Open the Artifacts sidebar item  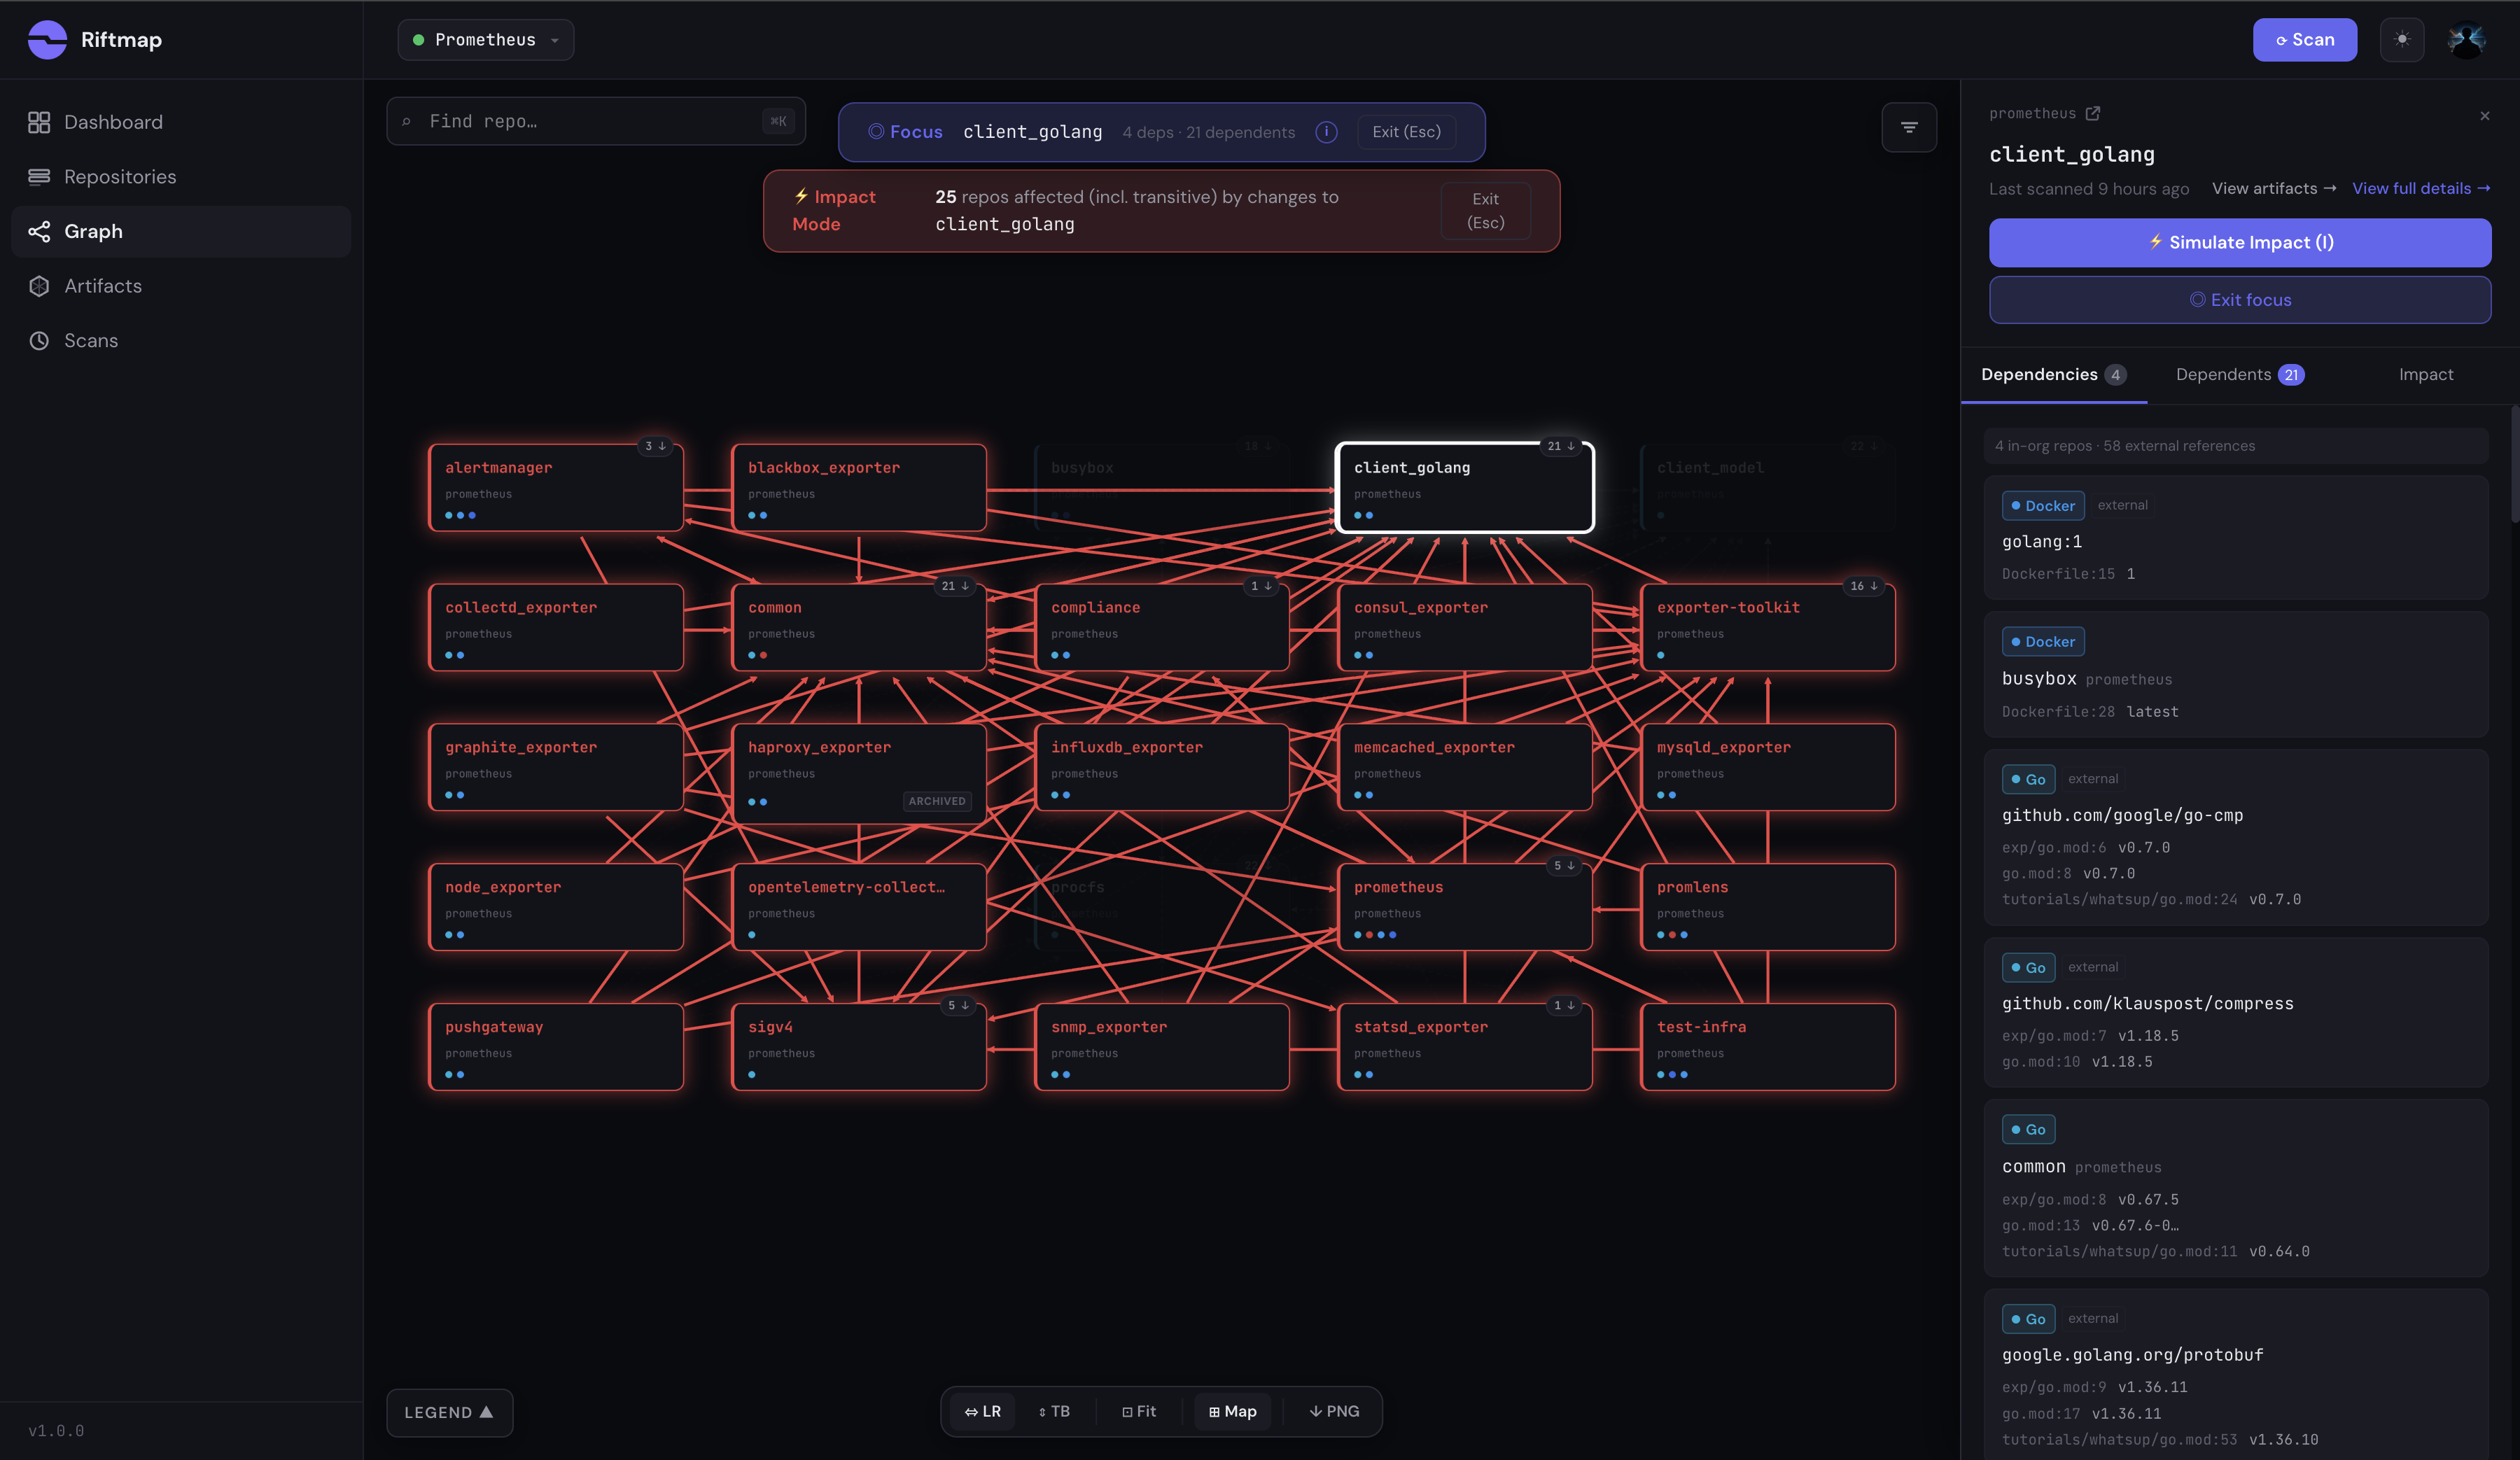pyautogui.click(x=181, y=286)
